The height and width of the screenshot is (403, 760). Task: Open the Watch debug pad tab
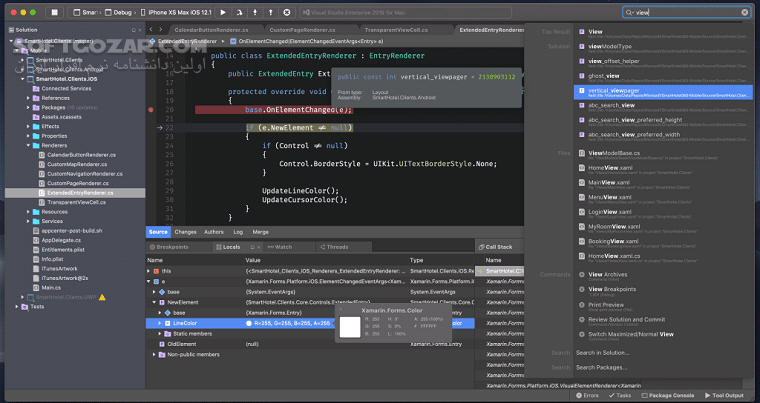(282, 246)
